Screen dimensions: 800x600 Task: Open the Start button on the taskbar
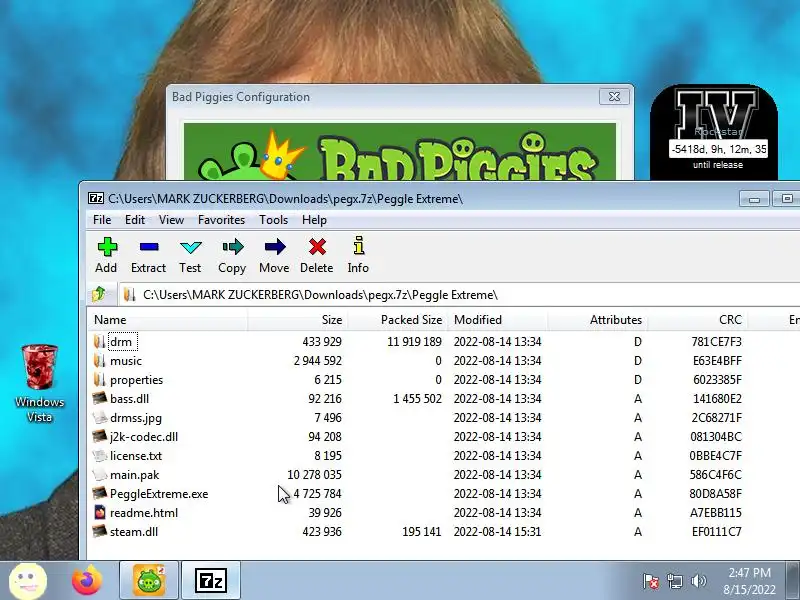28,581
